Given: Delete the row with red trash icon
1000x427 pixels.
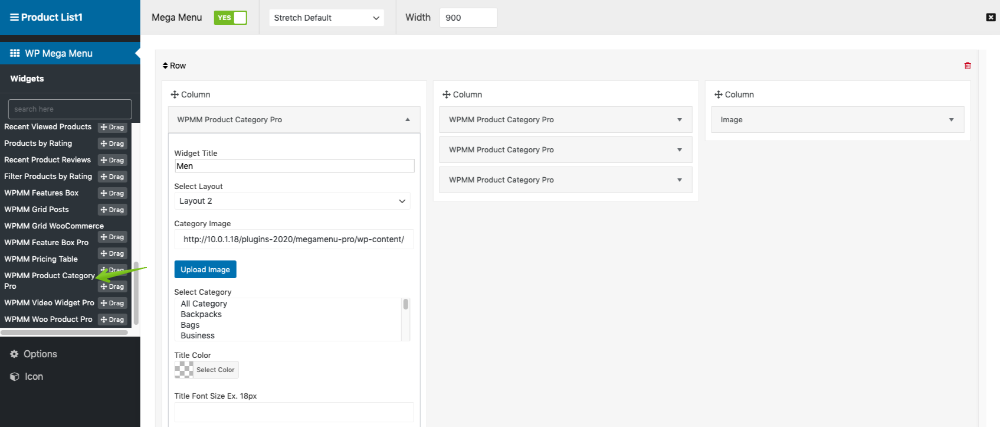Looking at the screenshot, I should pos(967,66).
